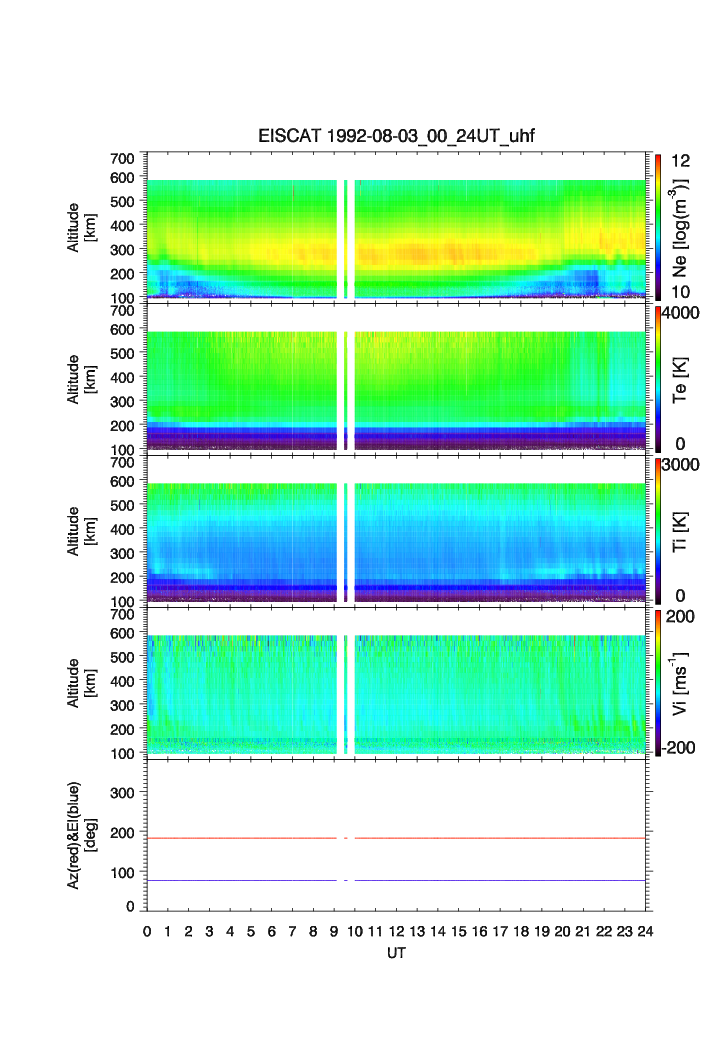This screenshot has width=708, height=1063.
Task: Click the 100 tick on Az/El axis
Action: click(122, 873)
